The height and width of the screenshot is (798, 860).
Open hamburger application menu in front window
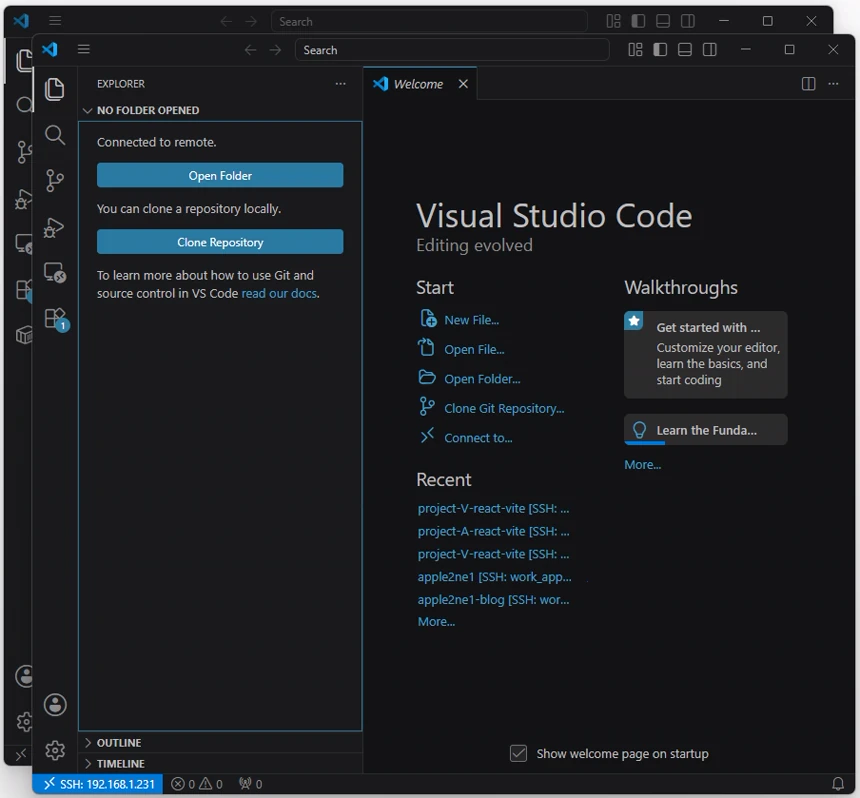coord(83,49)
